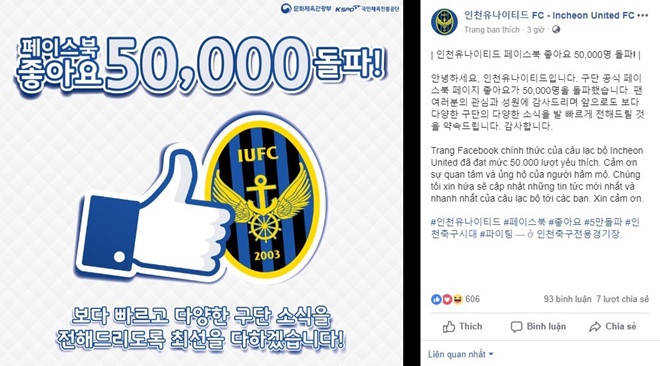
Task: Open the #5만돌파 hashtag
Action: pyautogui.click(x=603, y=222)
